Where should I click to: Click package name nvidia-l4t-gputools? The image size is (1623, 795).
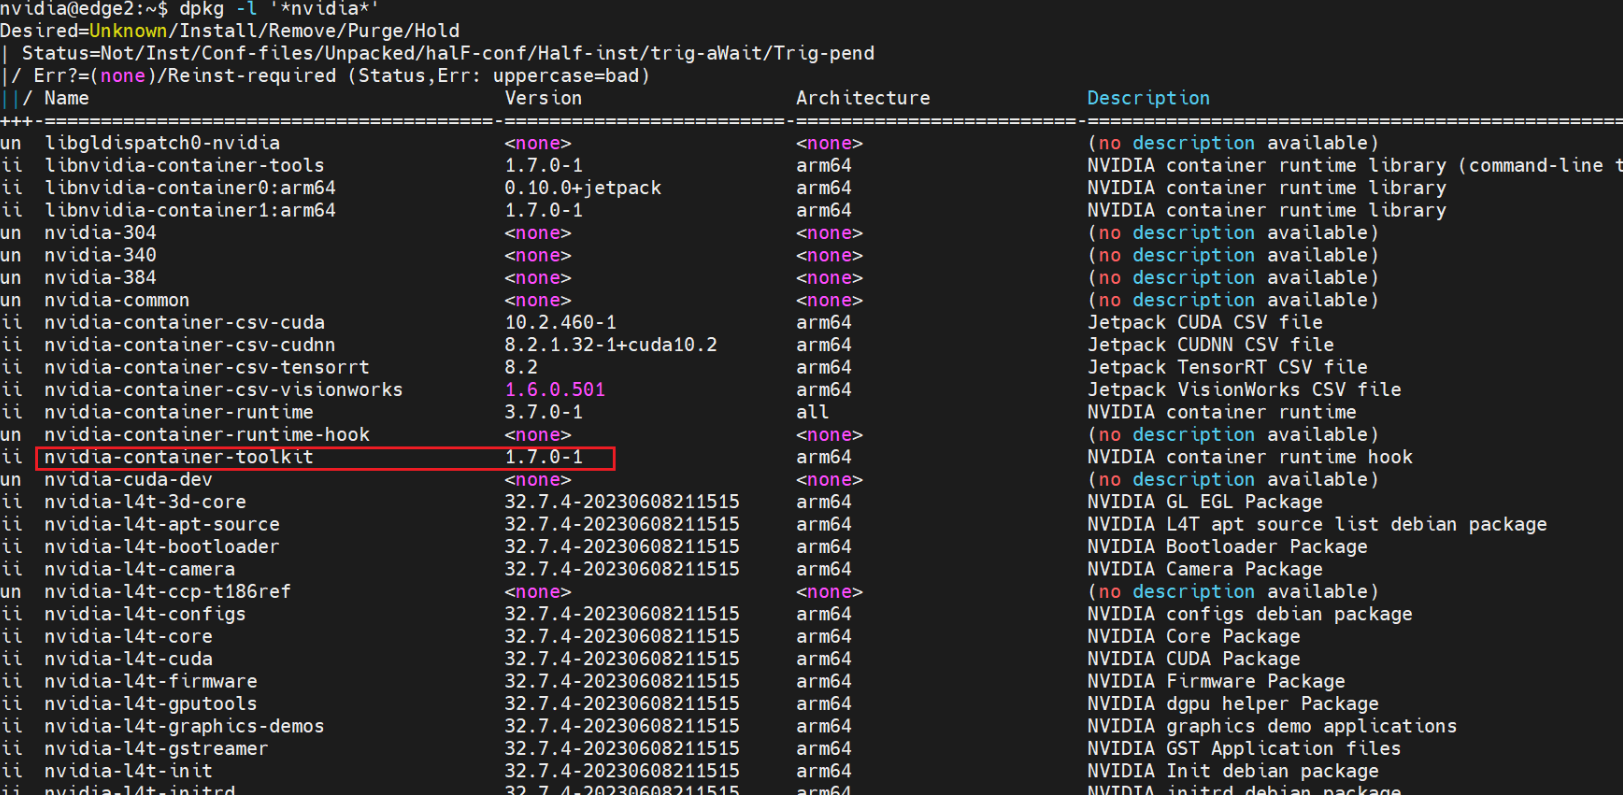pyautogui.click(x=151, y=704)
